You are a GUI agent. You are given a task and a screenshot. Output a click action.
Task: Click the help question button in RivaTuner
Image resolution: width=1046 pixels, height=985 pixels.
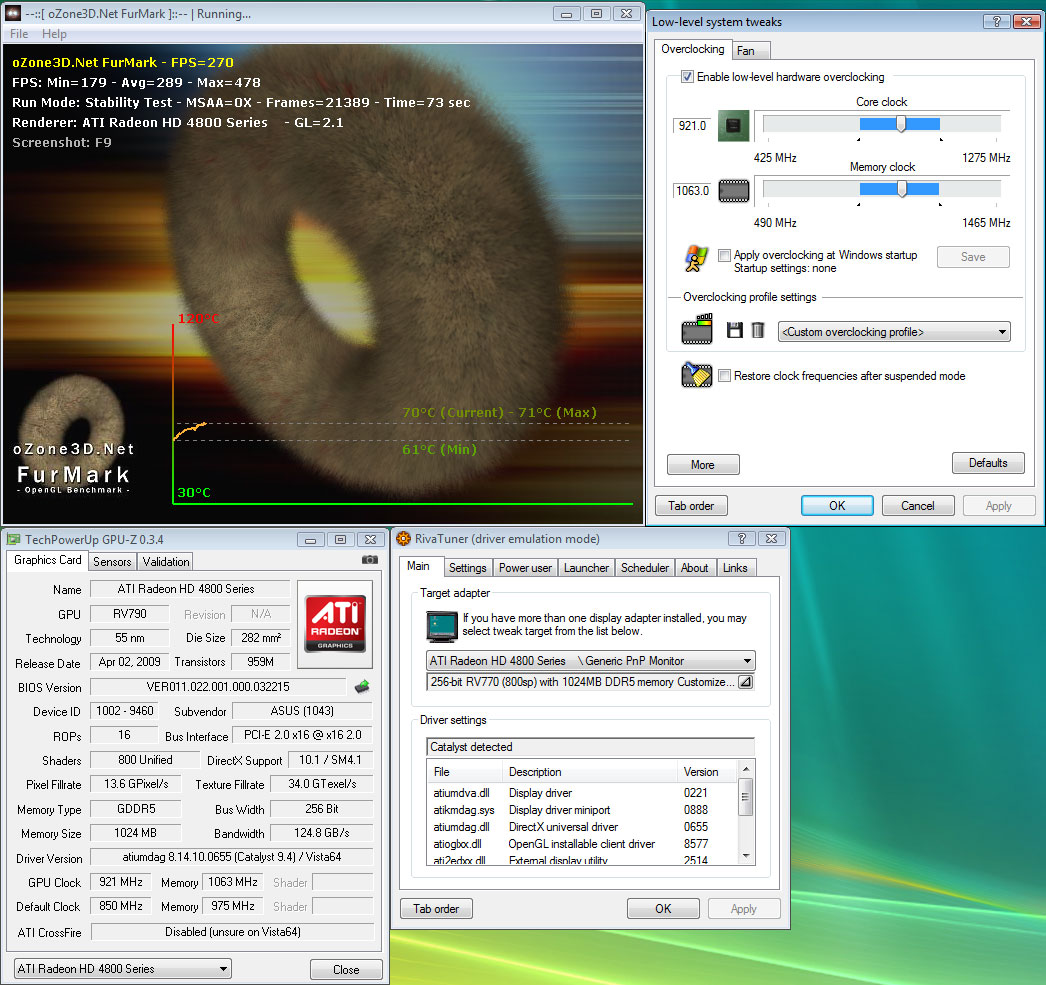(x=741, y=538)
